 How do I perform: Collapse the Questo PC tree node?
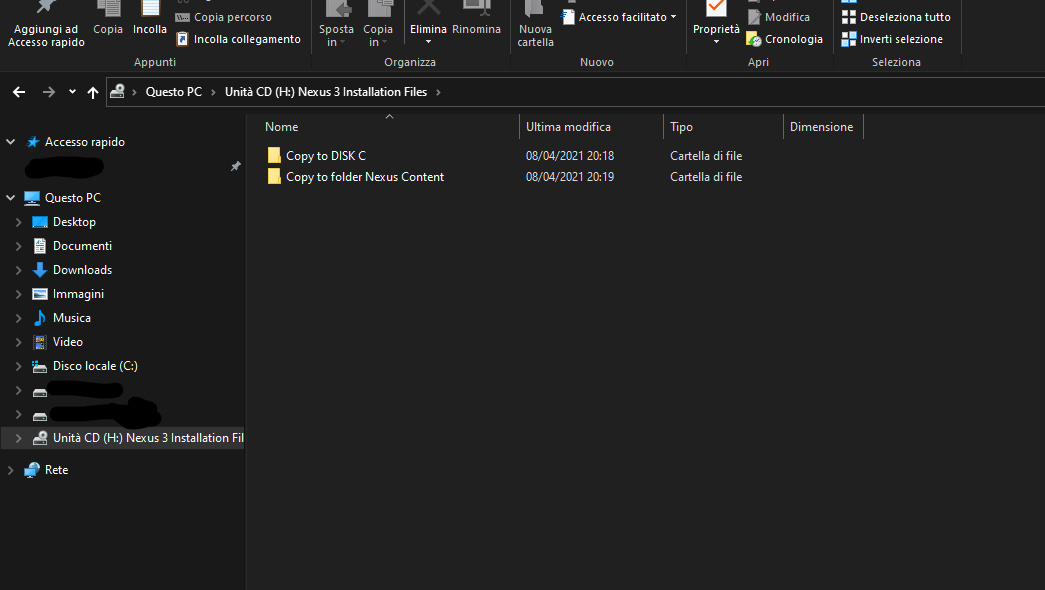click(11, 198)
